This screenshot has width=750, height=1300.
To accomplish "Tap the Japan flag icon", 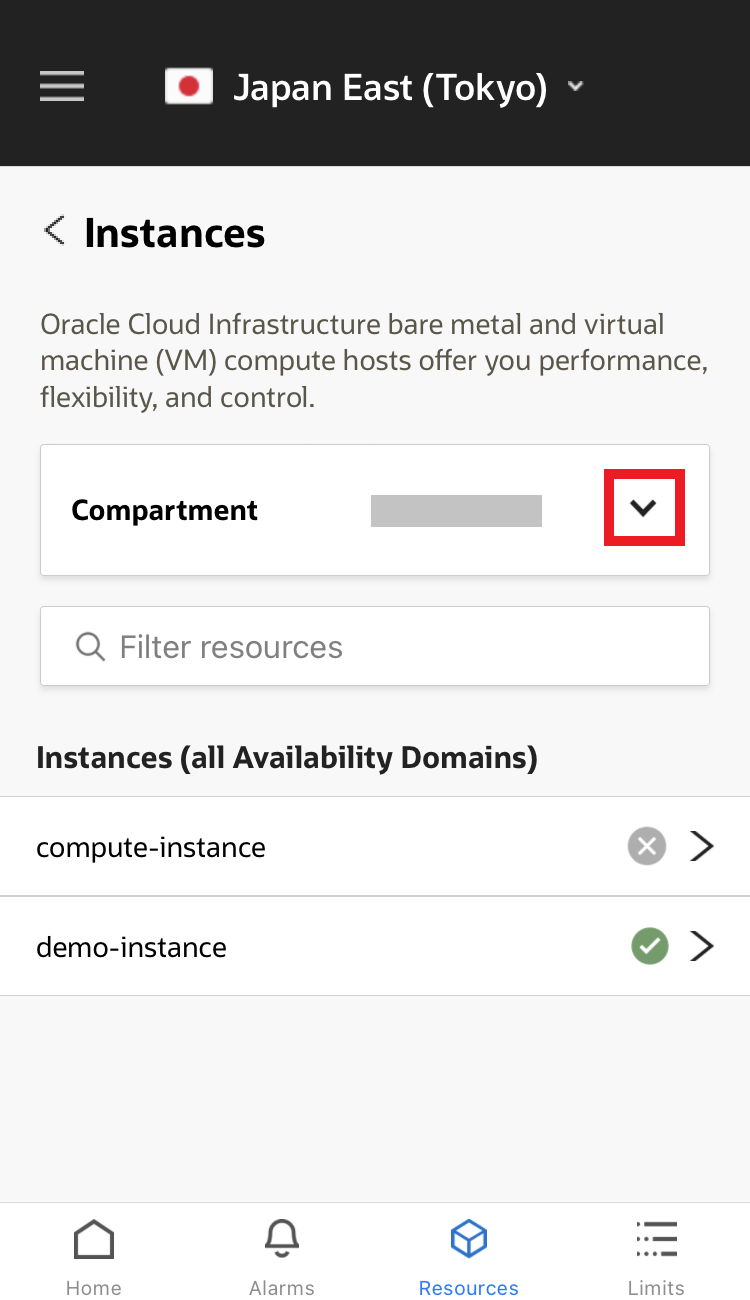I will (189, 87).
